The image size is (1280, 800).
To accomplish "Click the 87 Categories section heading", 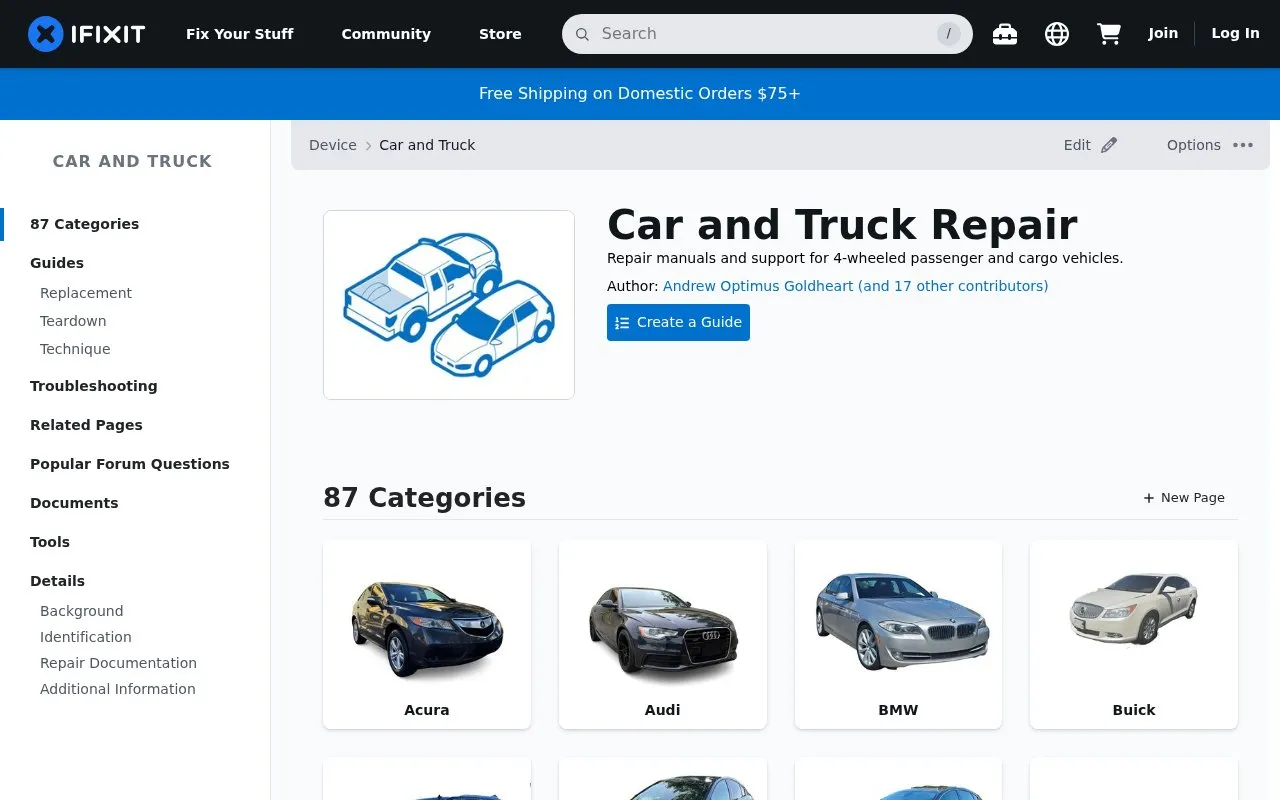I will 424,497.
